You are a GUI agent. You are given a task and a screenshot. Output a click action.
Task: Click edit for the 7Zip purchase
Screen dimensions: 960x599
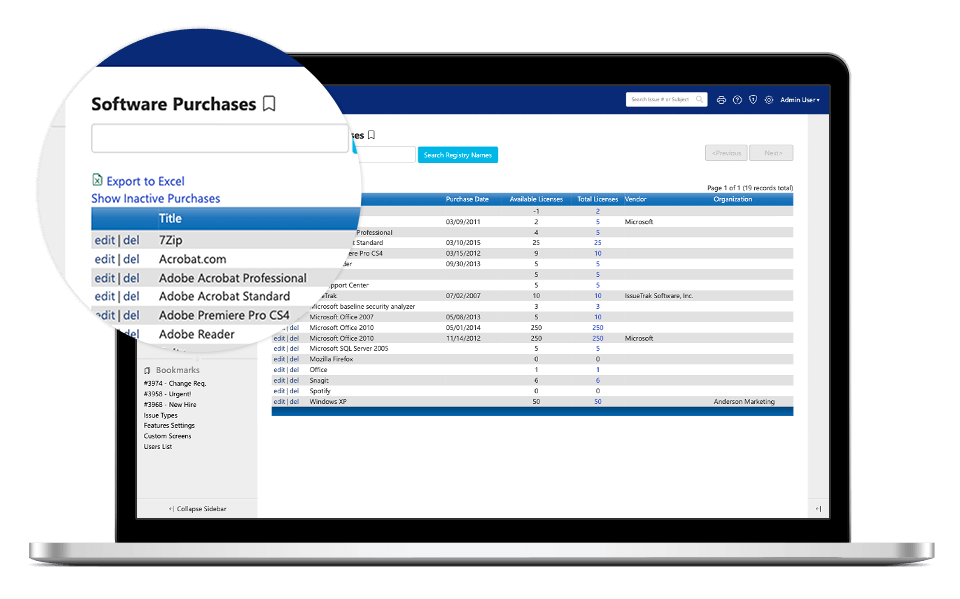[x=105, y=240]
